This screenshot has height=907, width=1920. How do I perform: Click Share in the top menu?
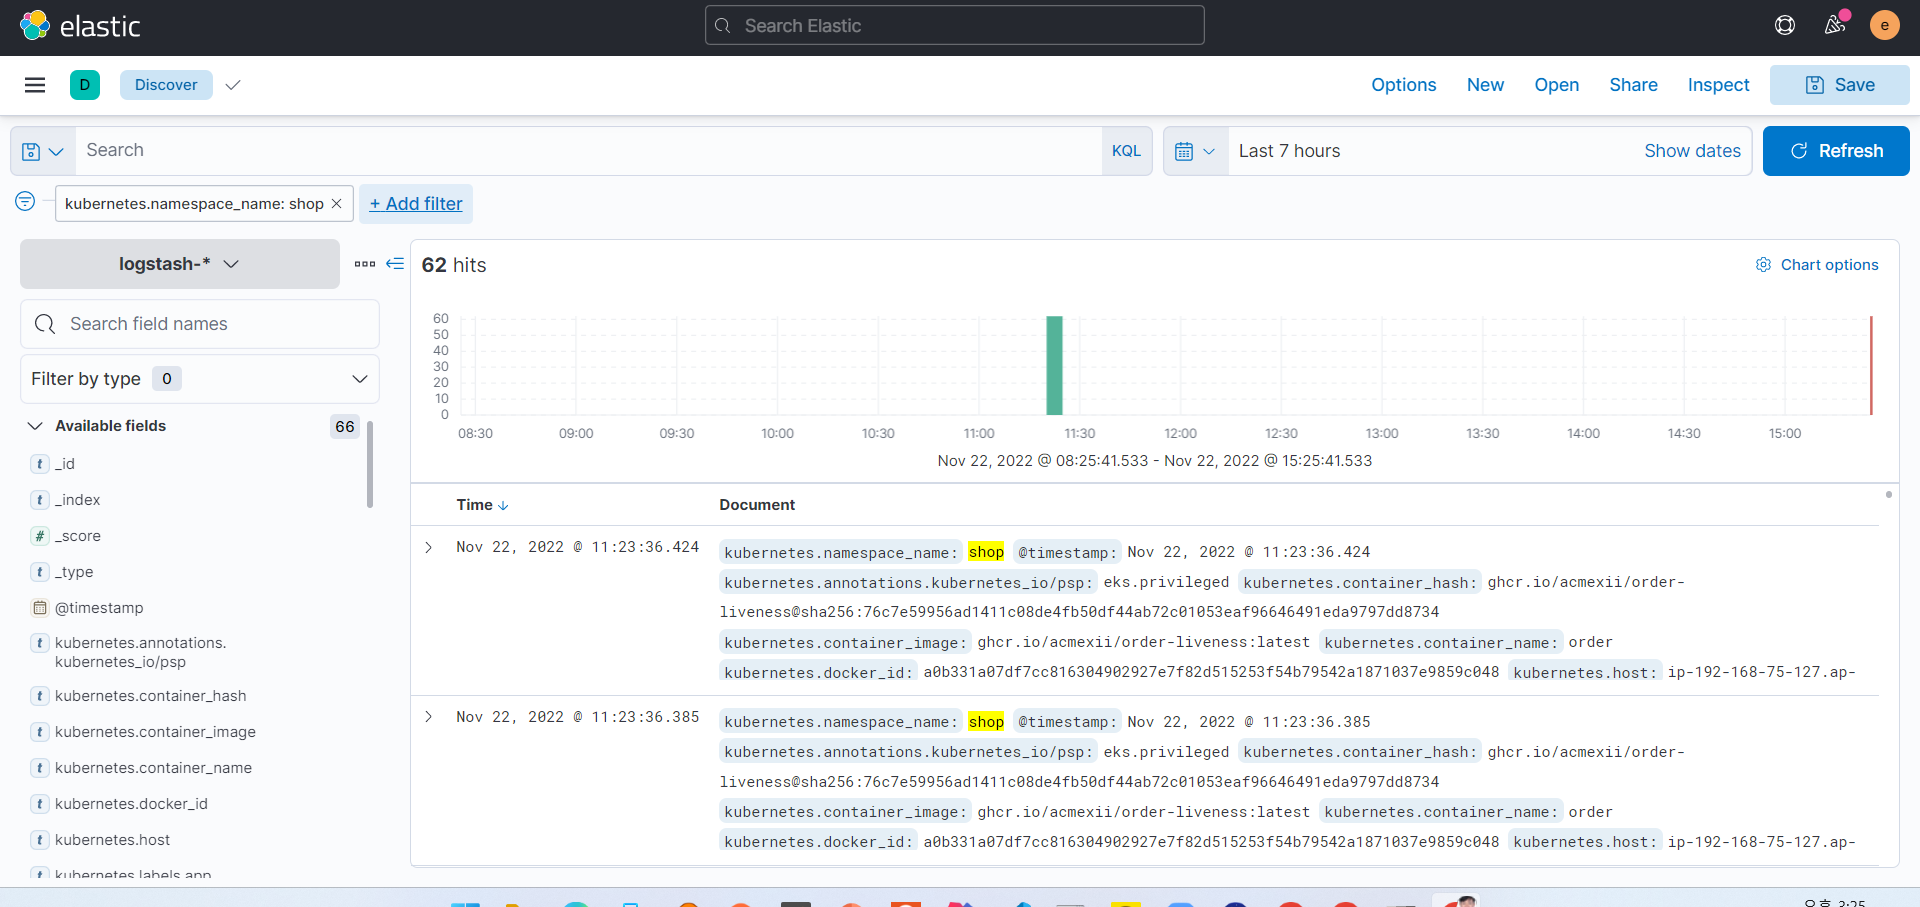click(x=1634, y=85)
